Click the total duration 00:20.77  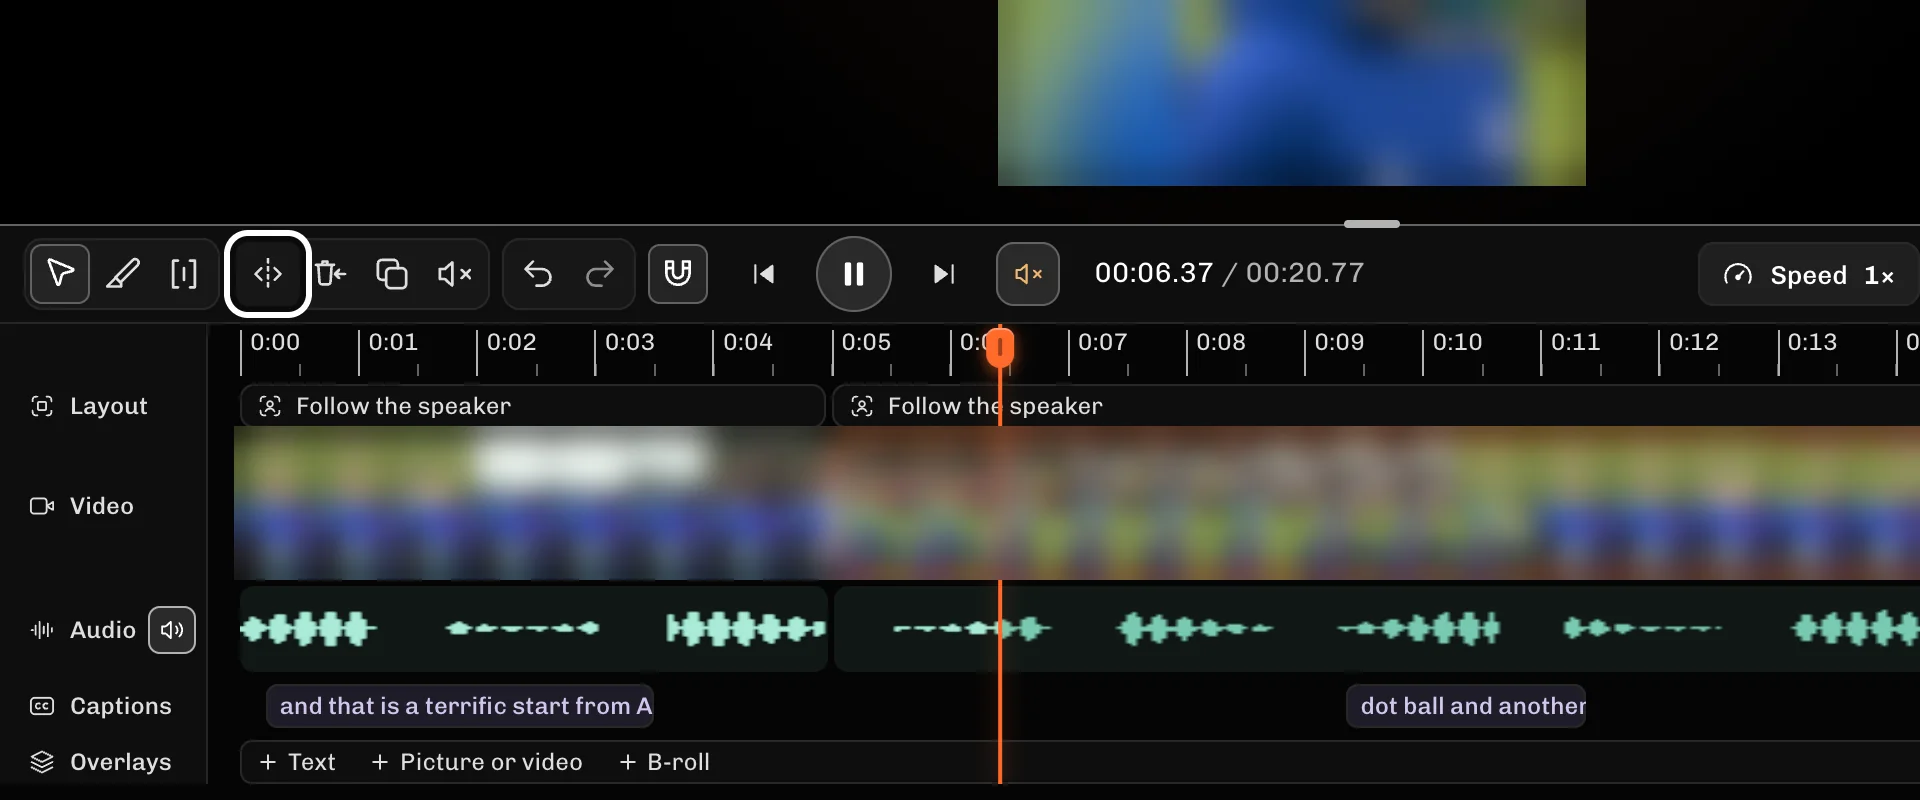click(x=1305, y=273)
